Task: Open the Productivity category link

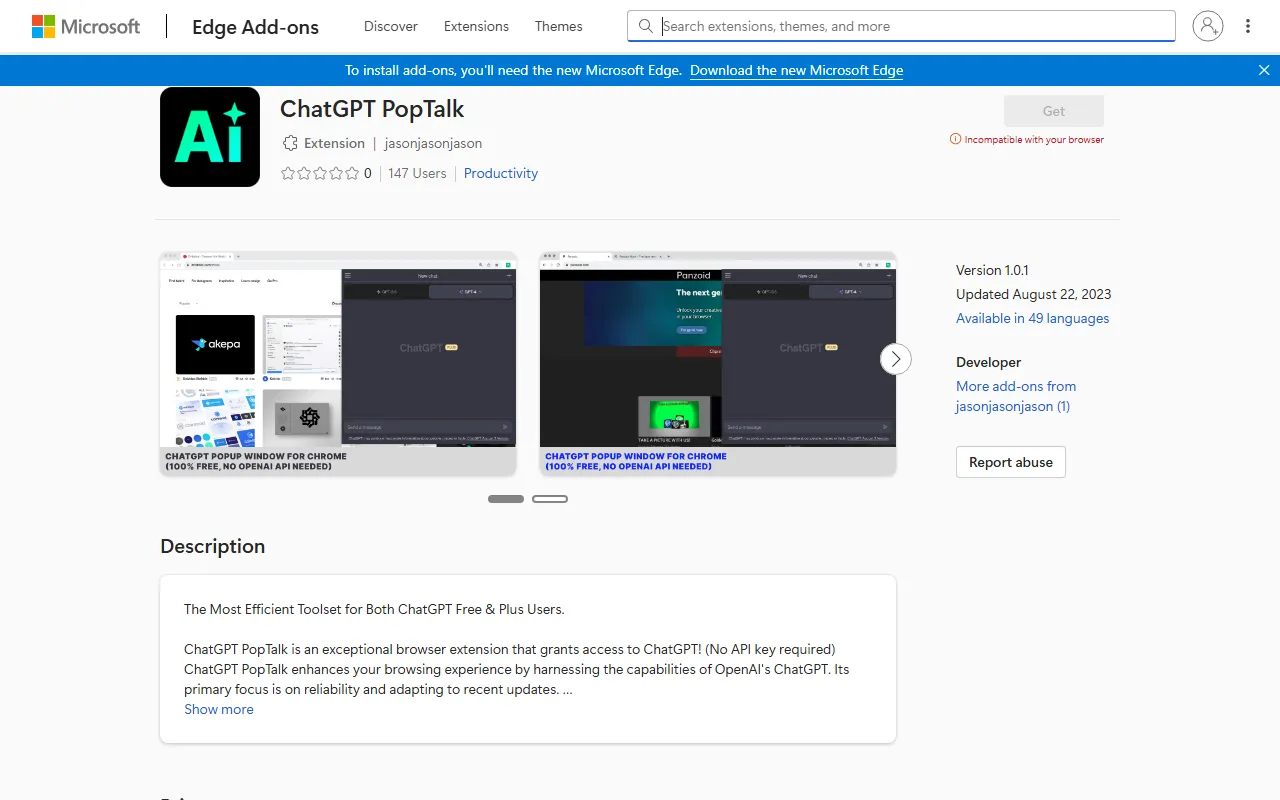Action: pyautogui.click(x=501, y=173)
